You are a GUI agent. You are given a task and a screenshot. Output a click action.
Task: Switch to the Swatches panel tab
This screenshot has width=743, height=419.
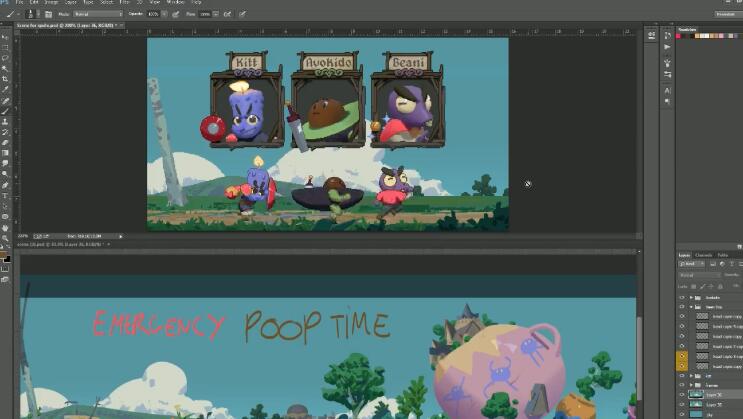687,29
